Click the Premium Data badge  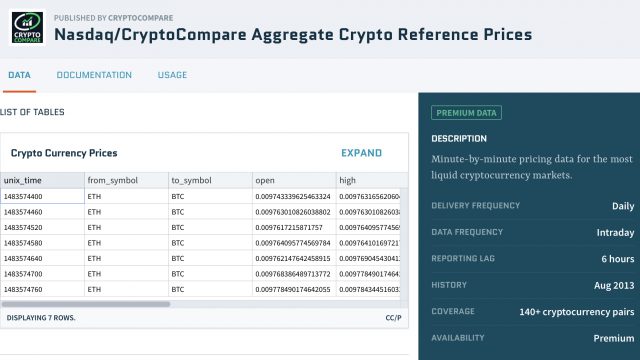(x=466, y=113)
